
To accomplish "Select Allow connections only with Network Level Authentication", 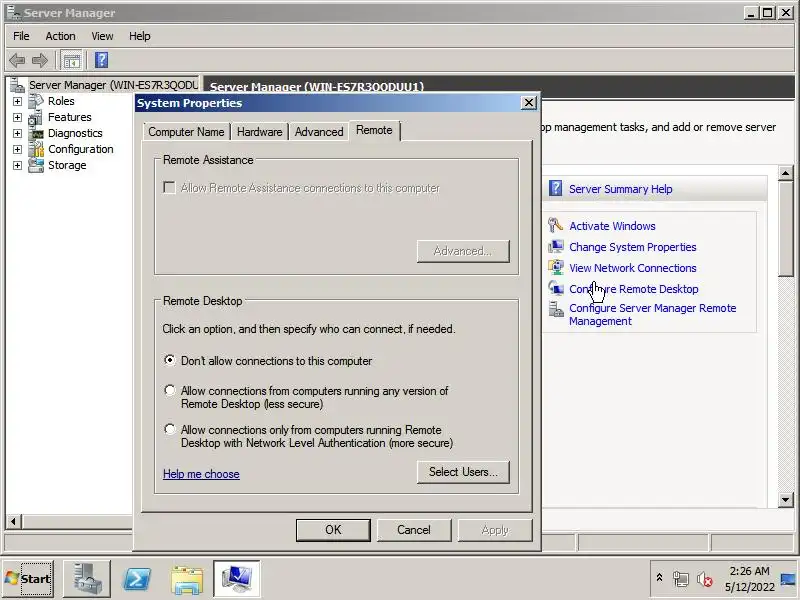I will [x=169, y=429].
